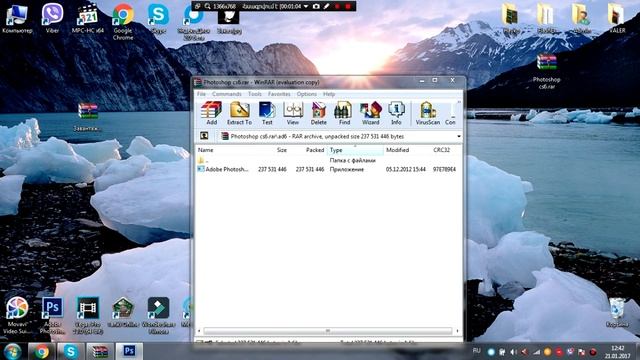Open the Viber desktop shortcut

pos(52,18)
